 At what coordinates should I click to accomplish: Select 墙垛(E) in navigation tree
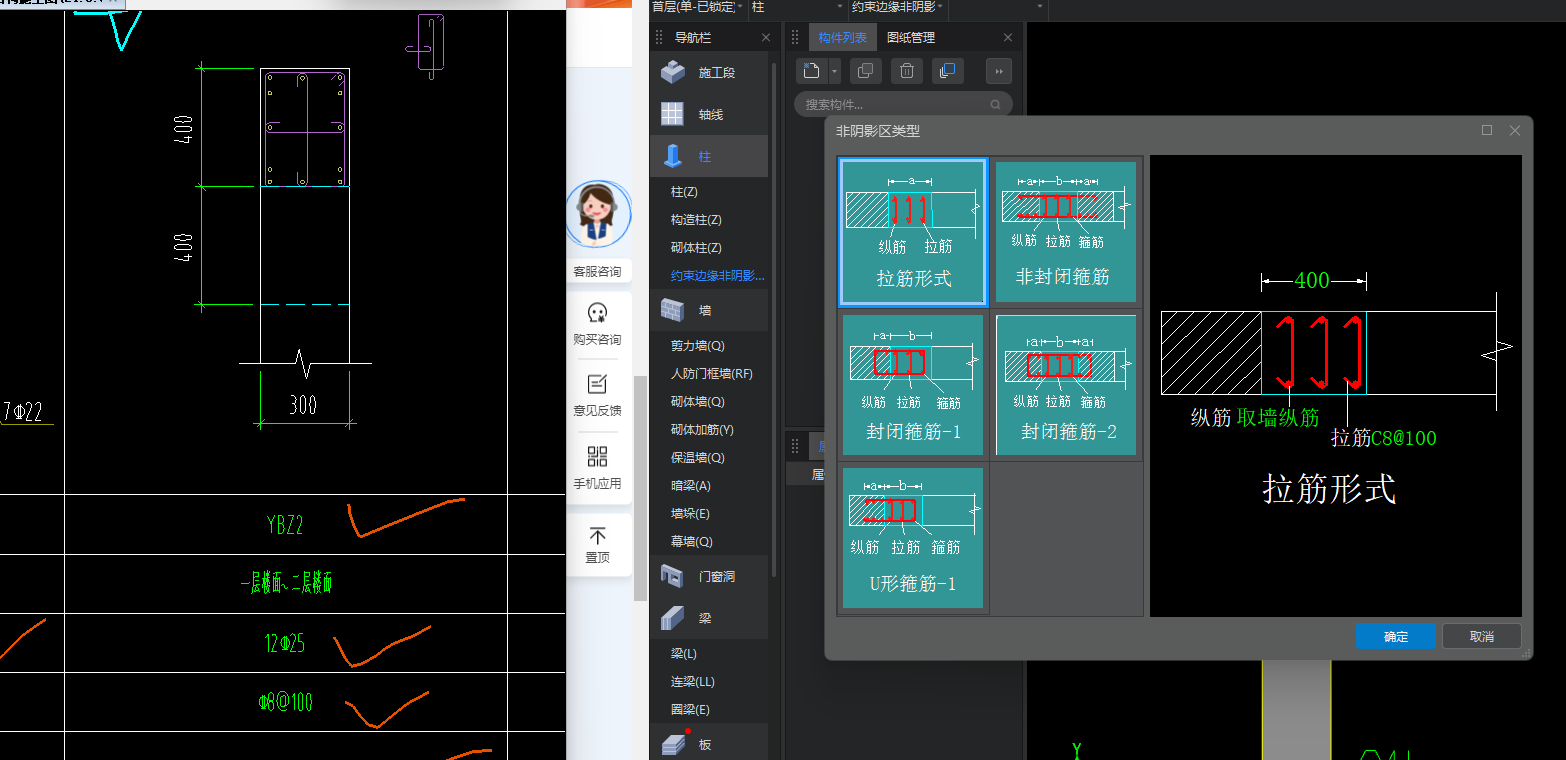(x=690, y=513)
